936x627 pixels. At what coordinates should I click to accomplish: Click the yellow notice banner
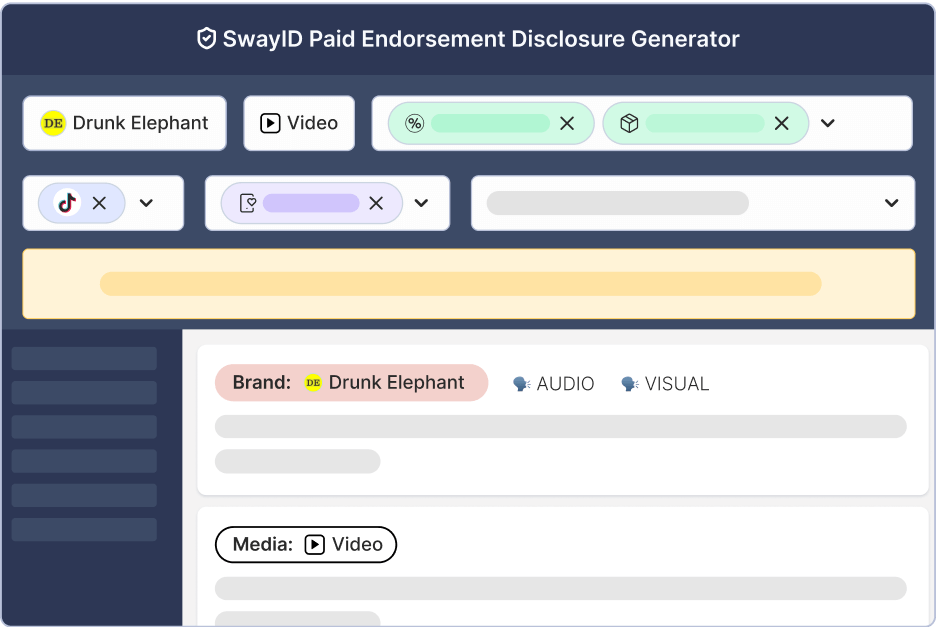[469, 284]
